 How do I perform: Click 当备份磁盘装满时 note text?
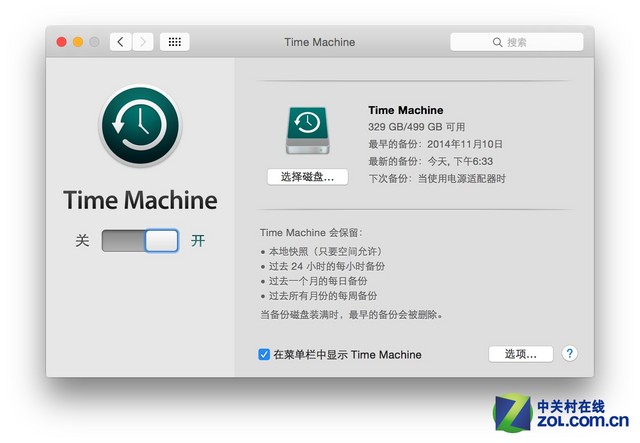(352, 315)
